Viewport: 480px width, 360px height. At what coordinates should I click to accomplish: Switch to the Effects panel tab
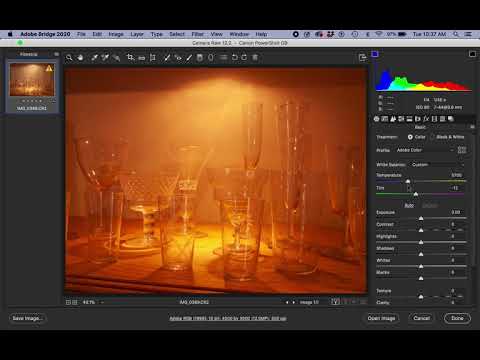pos(426,119)
